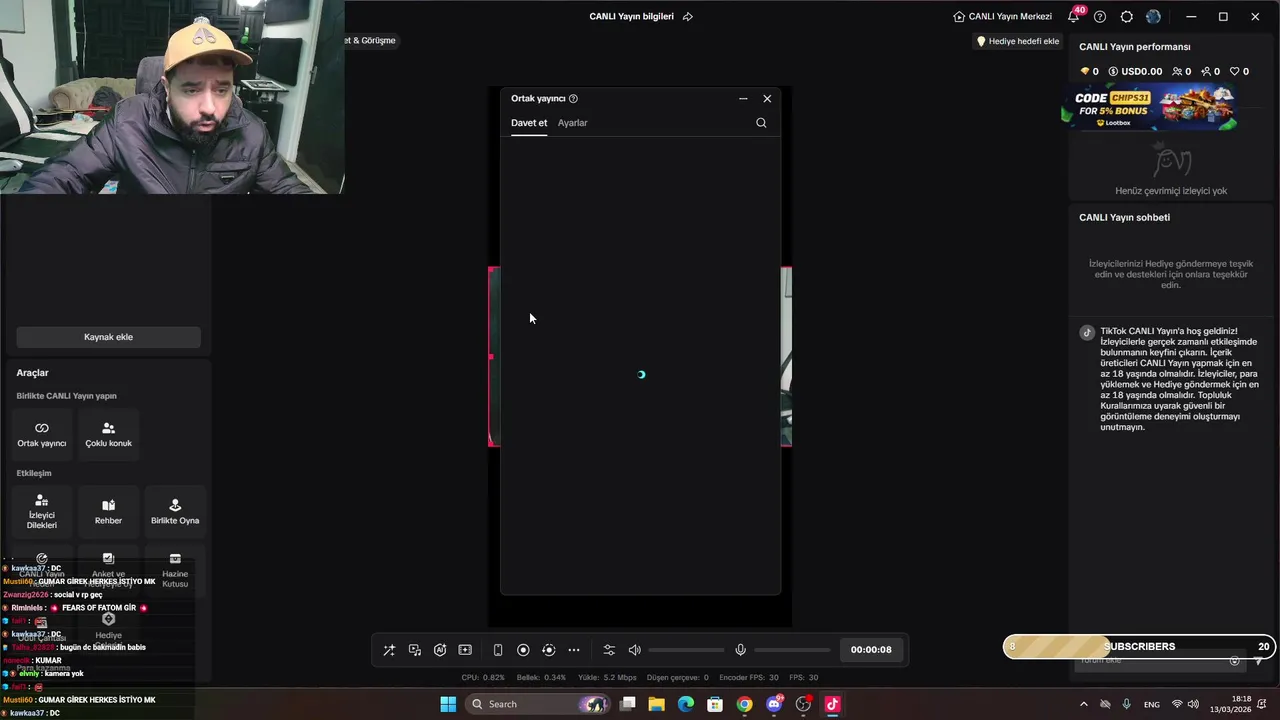Close the Ortak yayıncı dialog
1280x720 pixels.
(767, 98)
